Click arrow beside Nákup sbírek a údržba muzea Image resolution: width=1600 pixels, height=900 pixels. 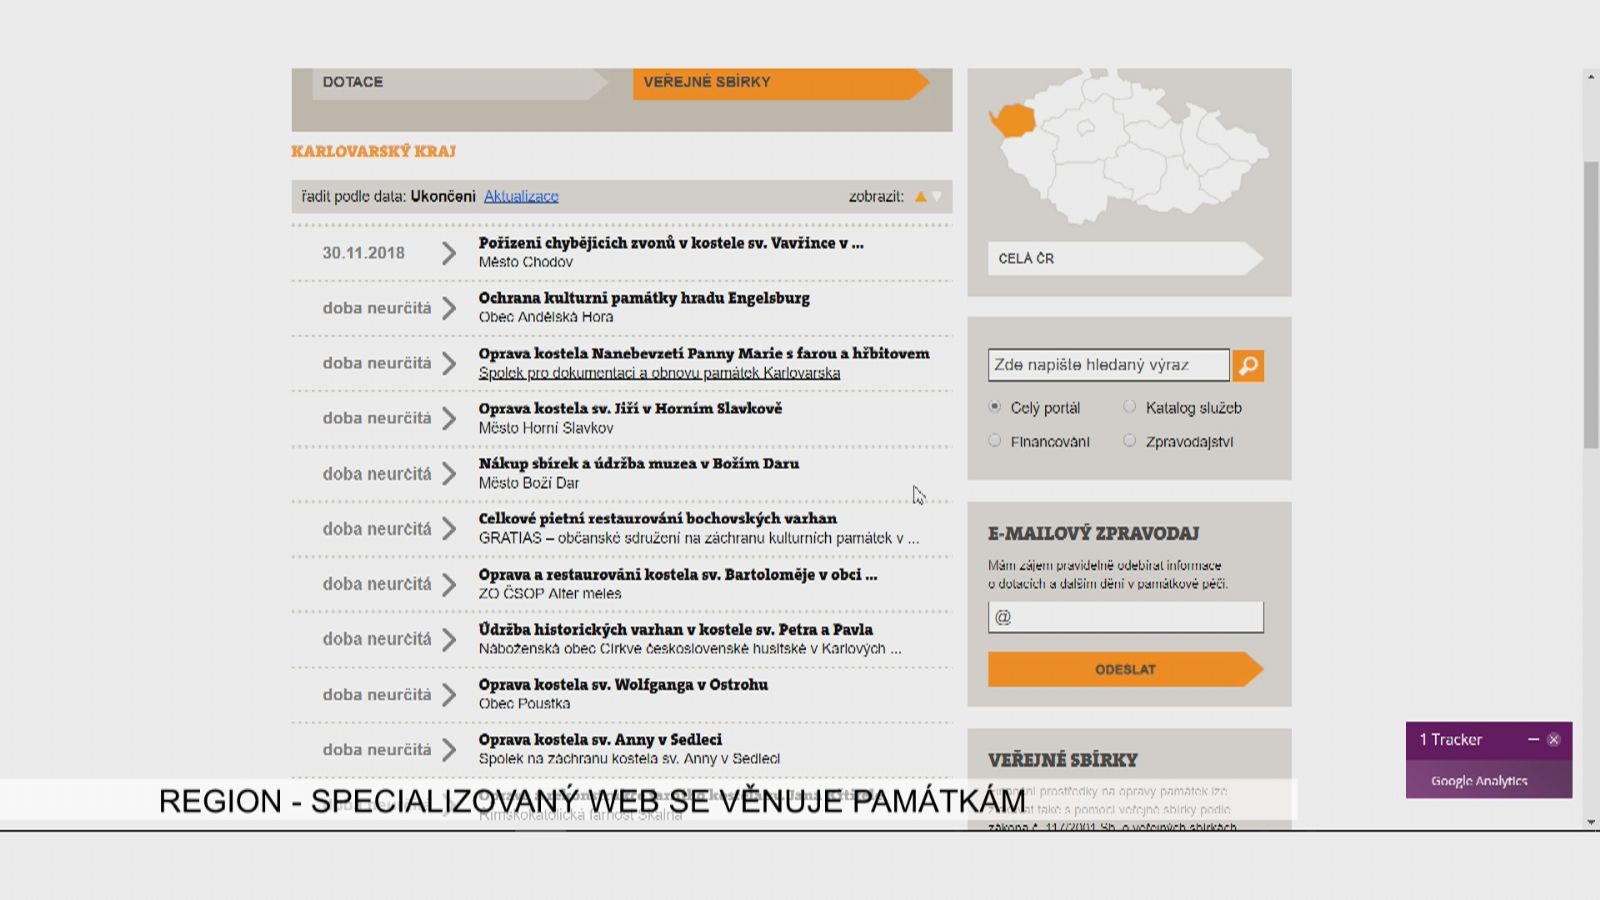(449, 474)
